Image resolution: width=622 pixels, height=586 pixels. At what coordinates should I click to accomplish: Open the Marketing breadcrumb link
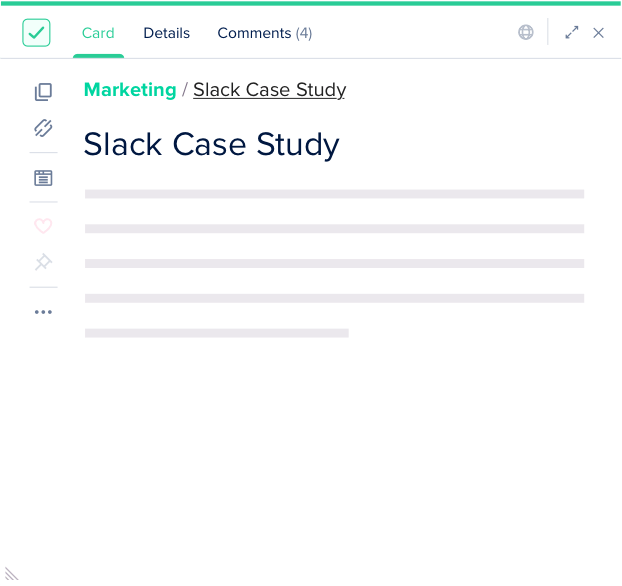[130, 90]
